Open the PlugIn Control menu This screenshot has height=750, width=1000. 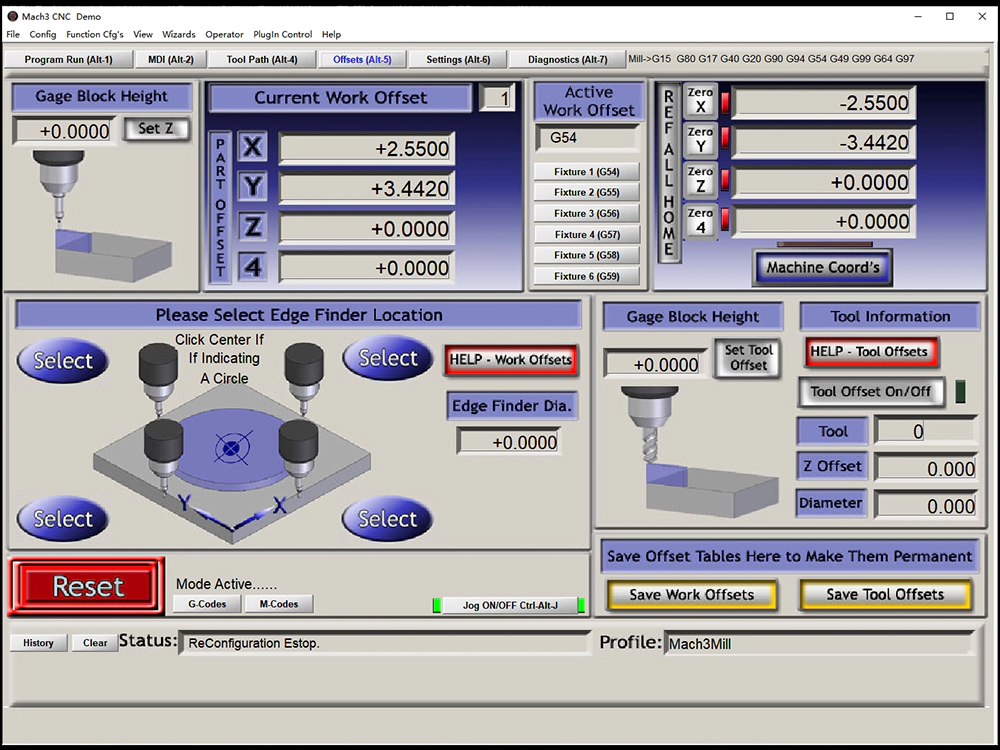pos(283,34)
